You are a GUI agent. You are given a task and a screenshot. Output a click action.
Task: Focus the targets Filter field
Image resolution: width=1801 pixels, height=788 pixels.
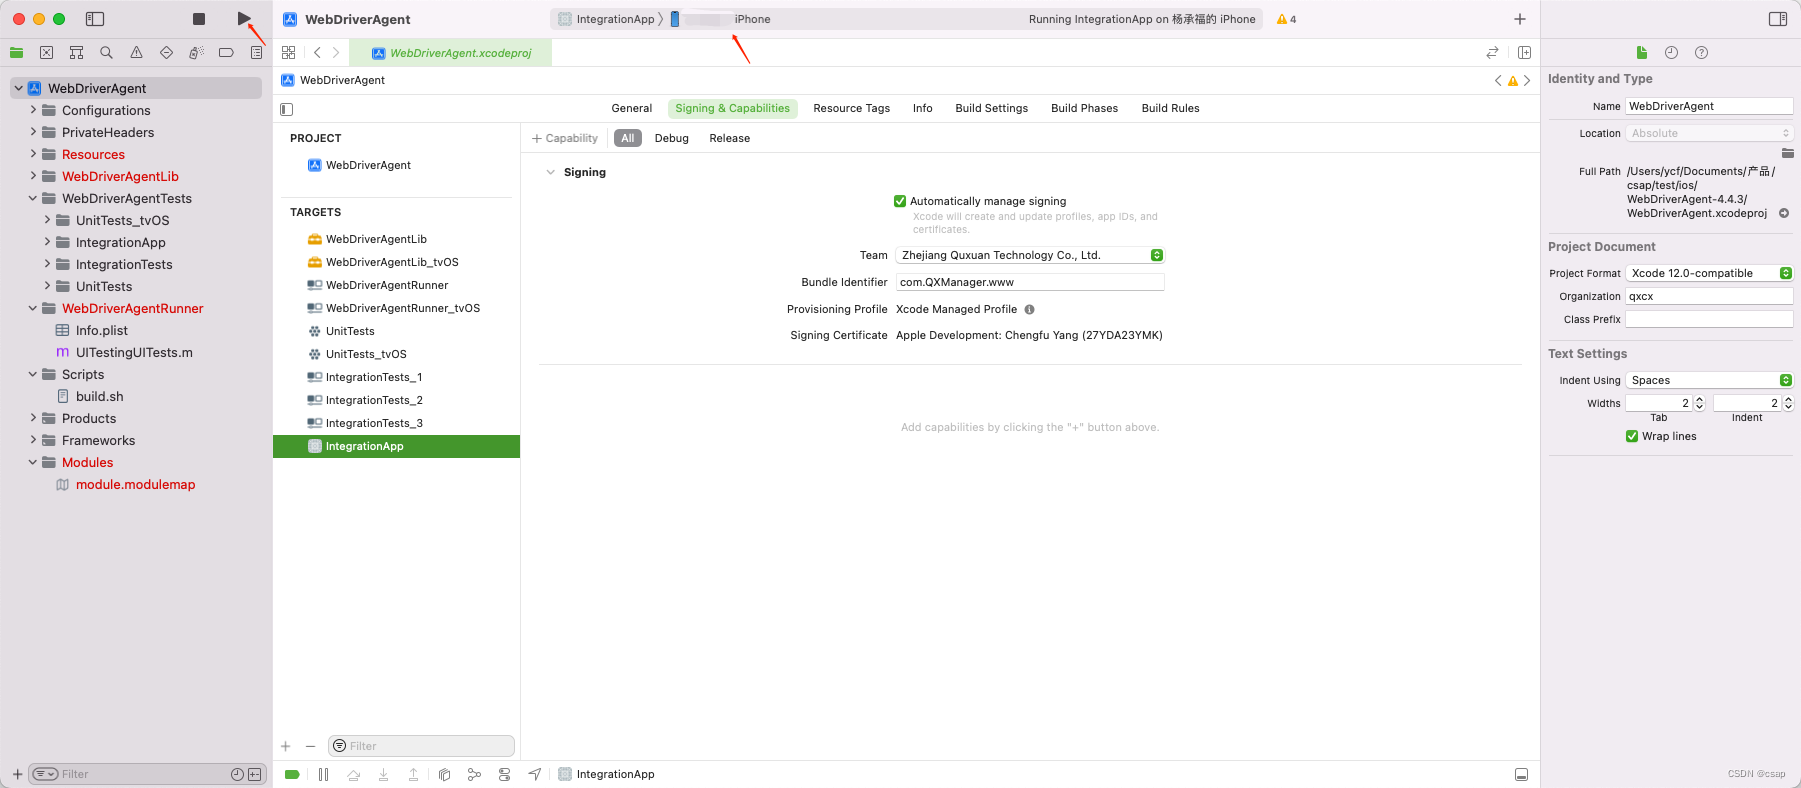click(421, 746)
